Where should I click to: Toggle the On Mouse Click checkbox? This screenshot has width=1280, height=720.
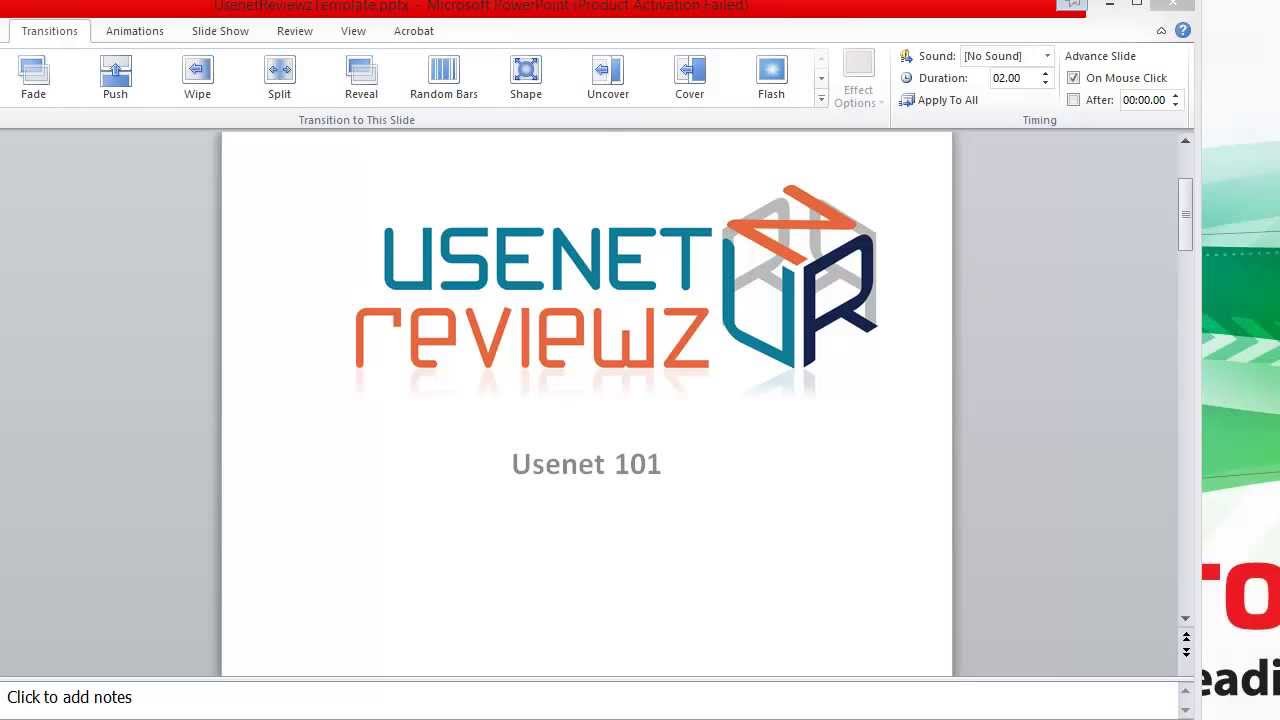(1074, 78)
